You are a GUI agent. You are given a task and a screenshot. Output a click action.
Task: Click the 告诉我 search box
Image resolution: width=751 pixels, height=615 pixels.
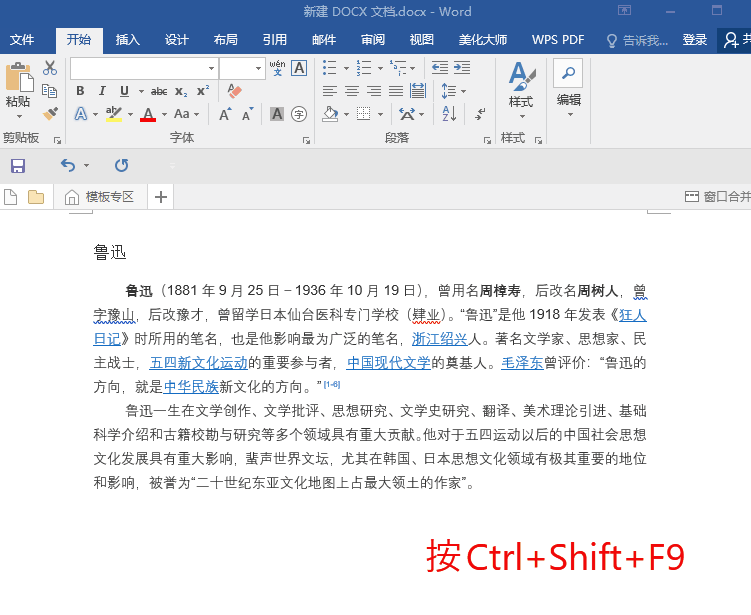(638, 40)
